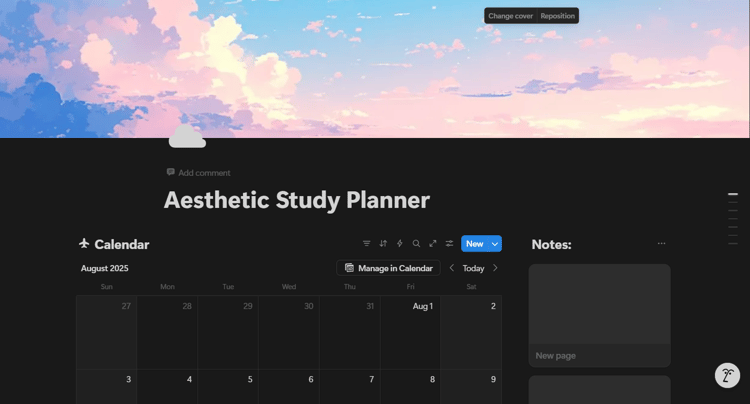Select the calendar day 6 cell

click(289, 387)
